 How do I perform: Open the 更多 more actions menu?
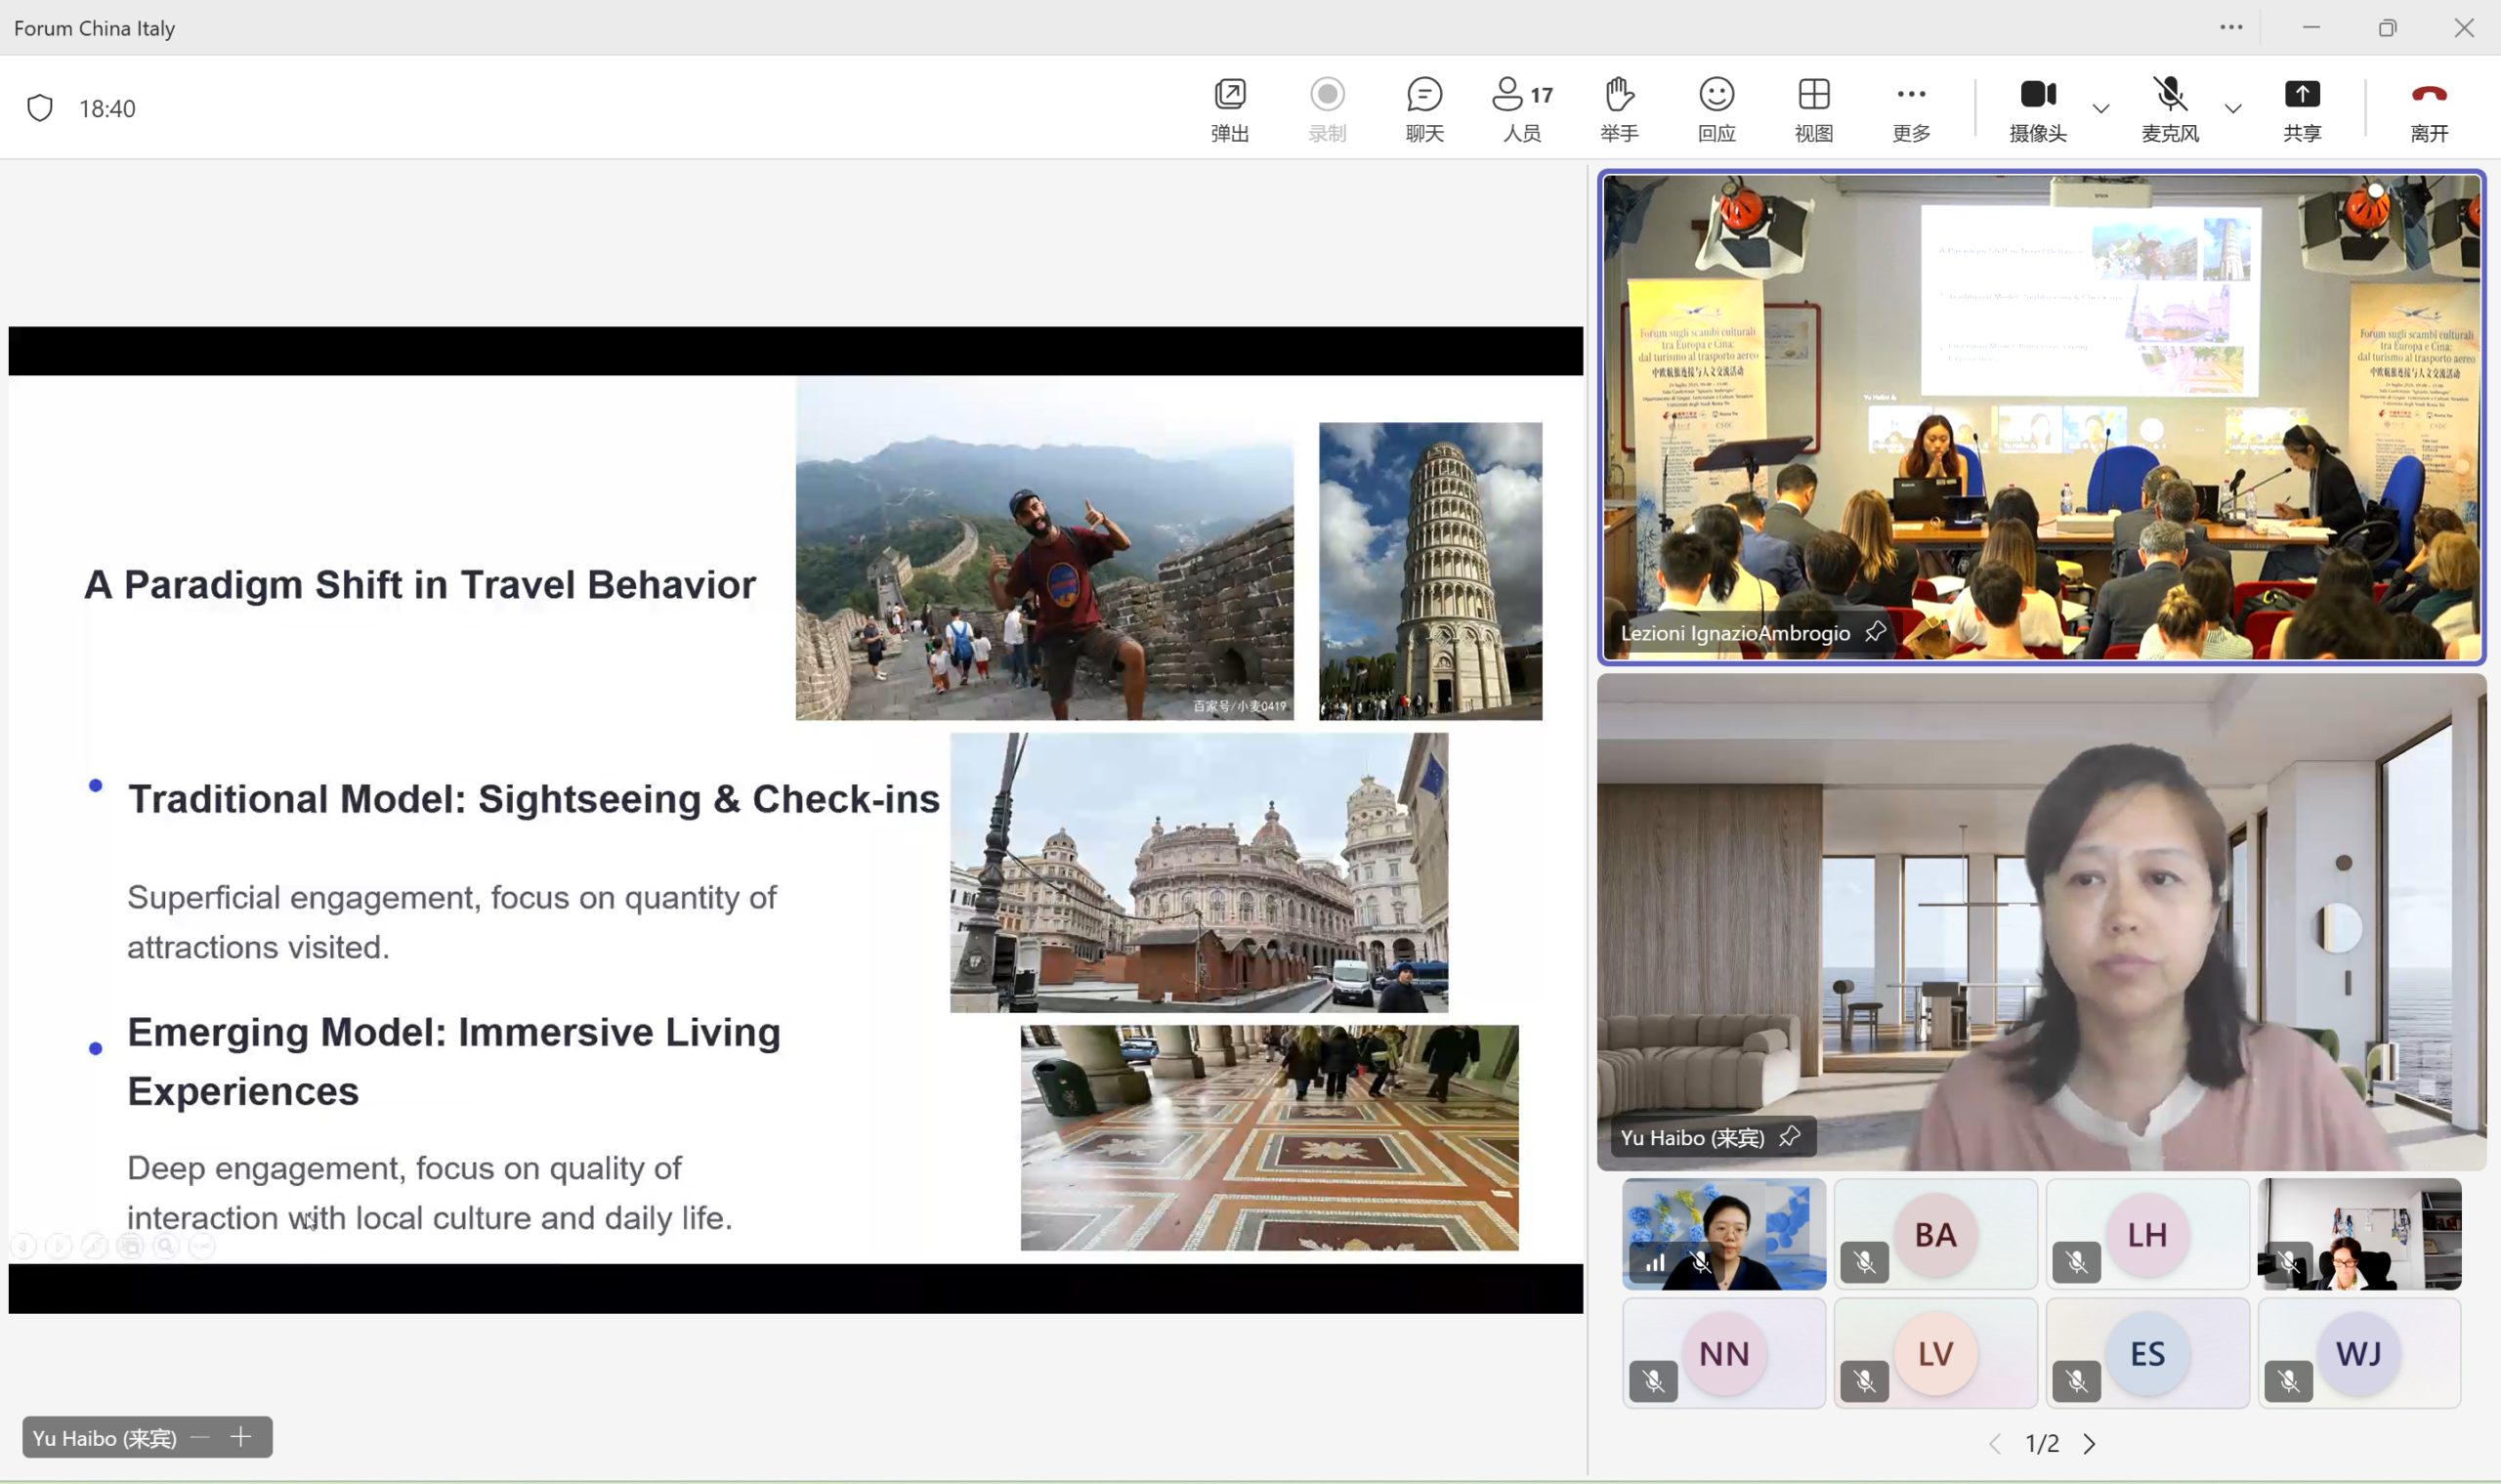pos(1911,109)
